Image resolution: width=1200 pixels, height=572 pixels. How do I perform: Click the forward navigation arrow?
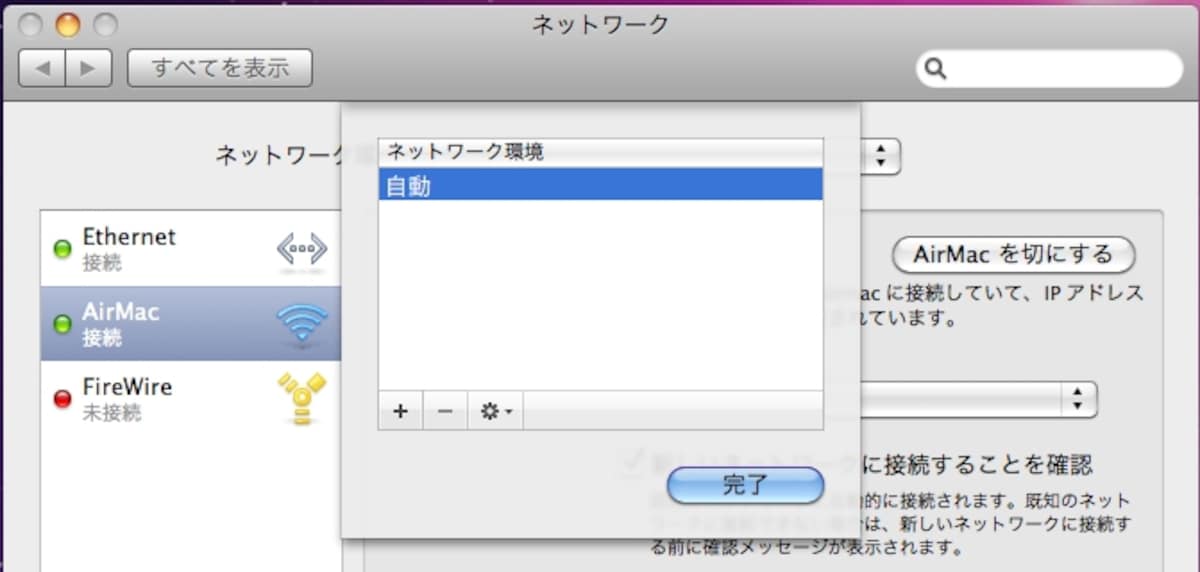coord(89,67)
